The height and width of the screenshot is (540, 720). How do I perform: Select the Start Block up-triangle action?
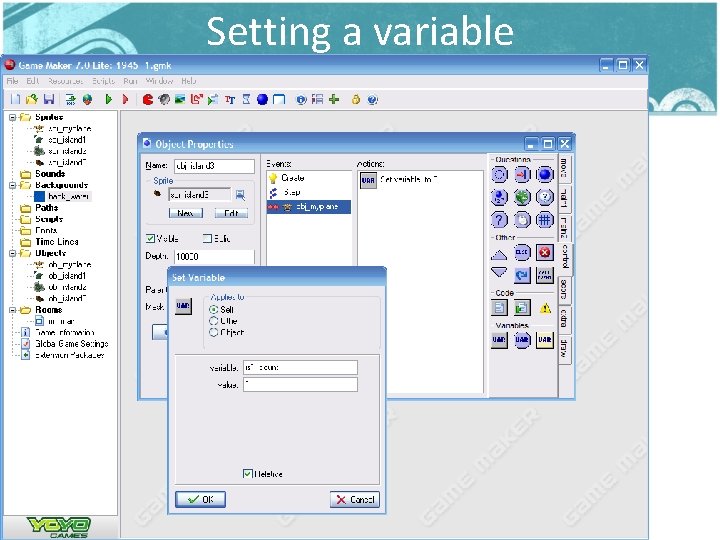click(x=499, y=254)
